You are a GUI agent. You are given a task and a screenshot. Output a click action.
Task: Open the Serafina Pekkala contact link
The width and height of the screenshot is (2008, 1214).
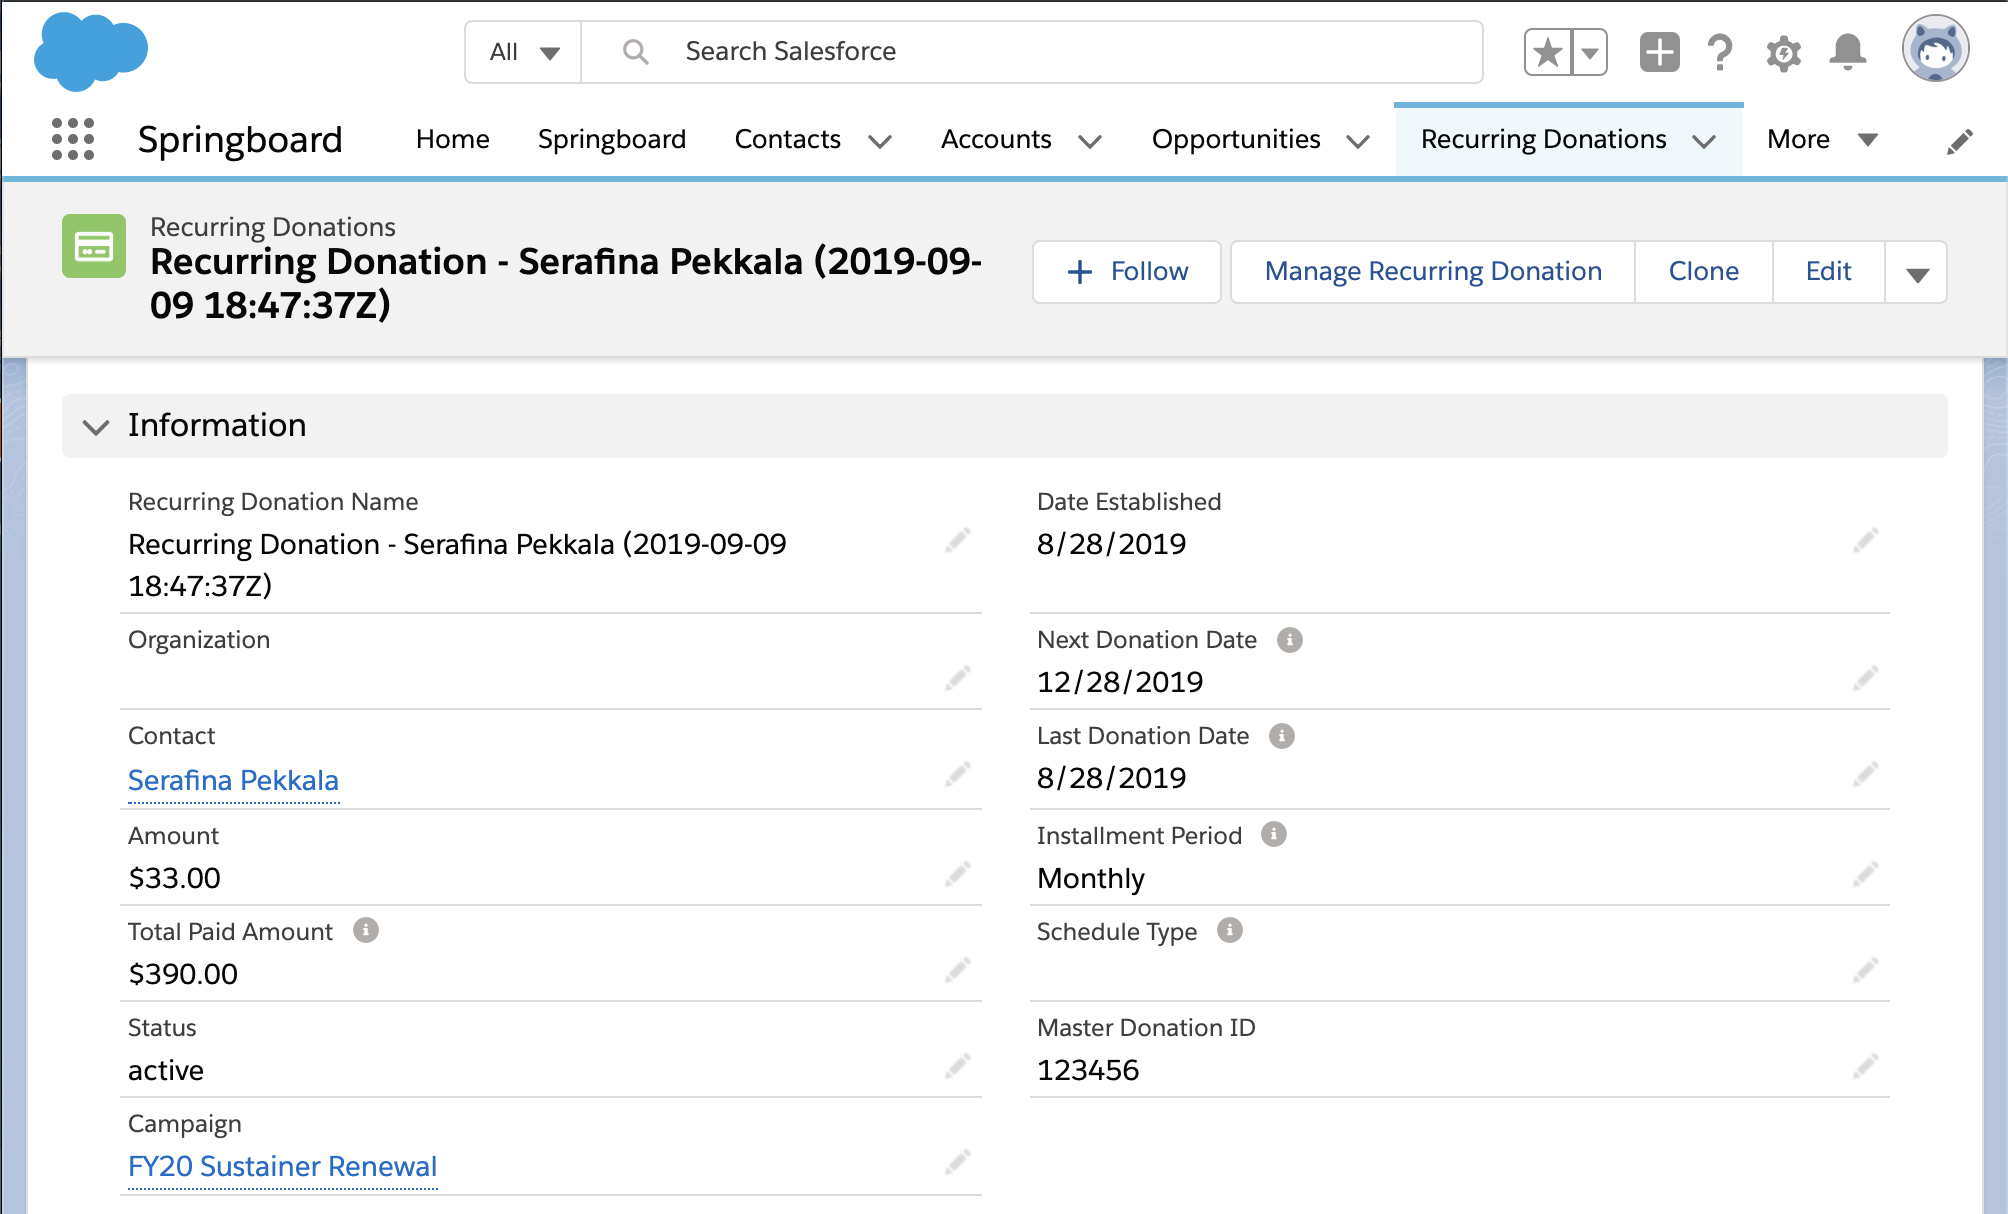233,780
